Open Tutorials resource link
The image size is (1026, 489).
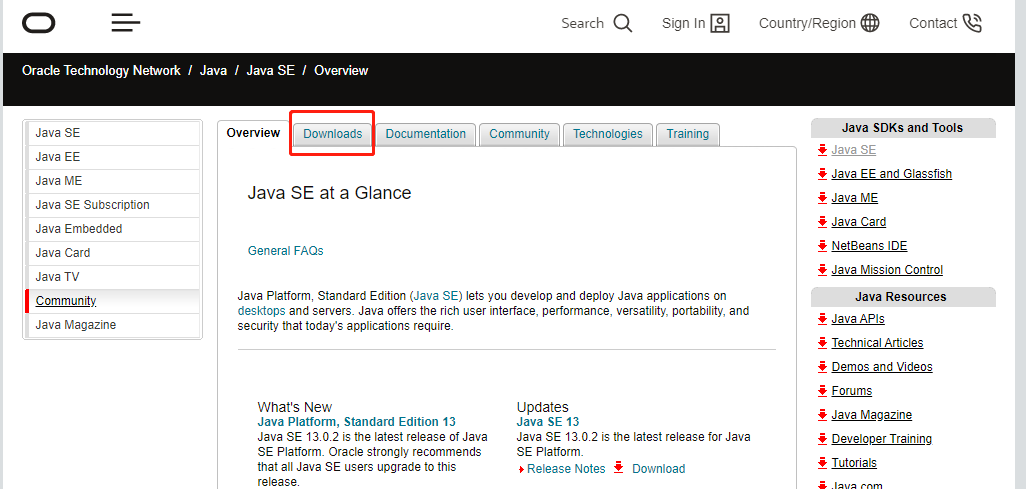854,463
